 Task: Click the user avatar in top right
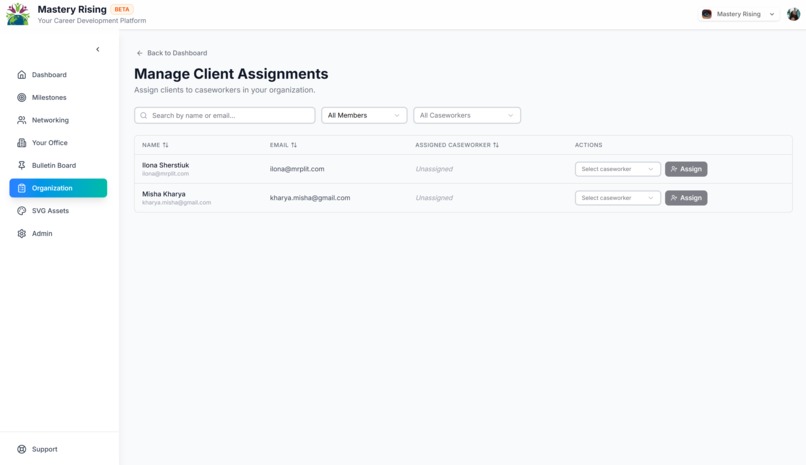(794, 14)
